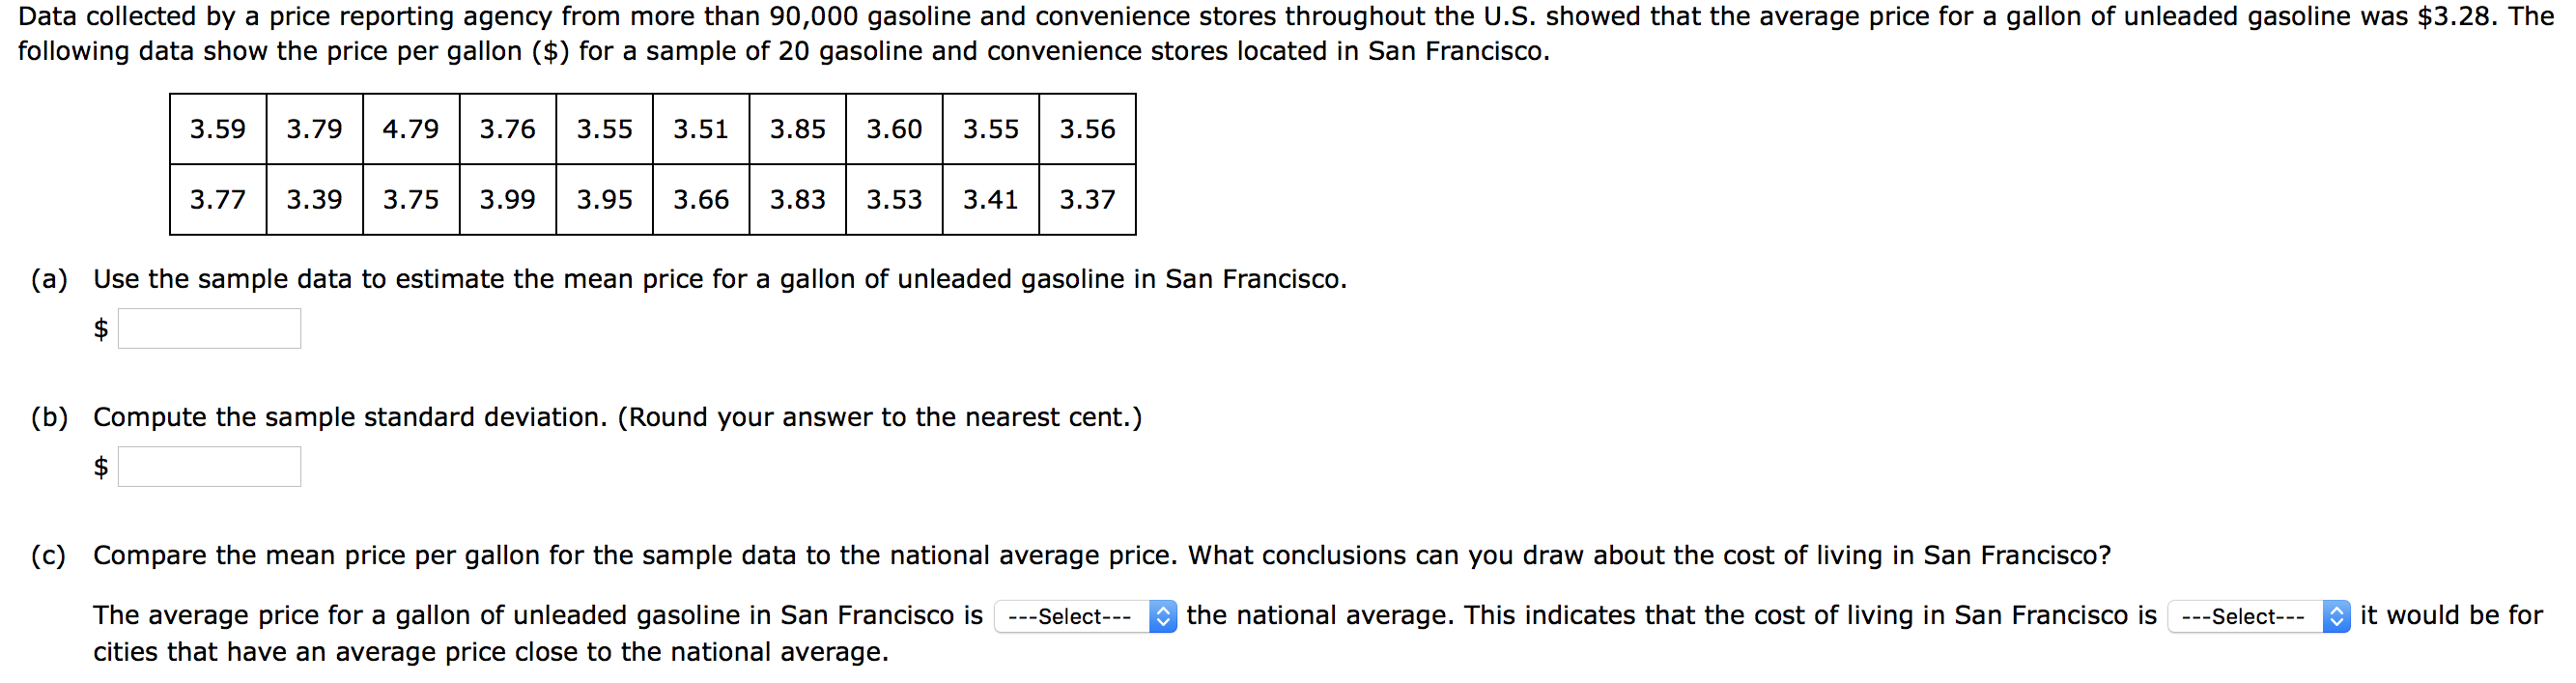Select the table cell showing 3.51

[700, 129]
